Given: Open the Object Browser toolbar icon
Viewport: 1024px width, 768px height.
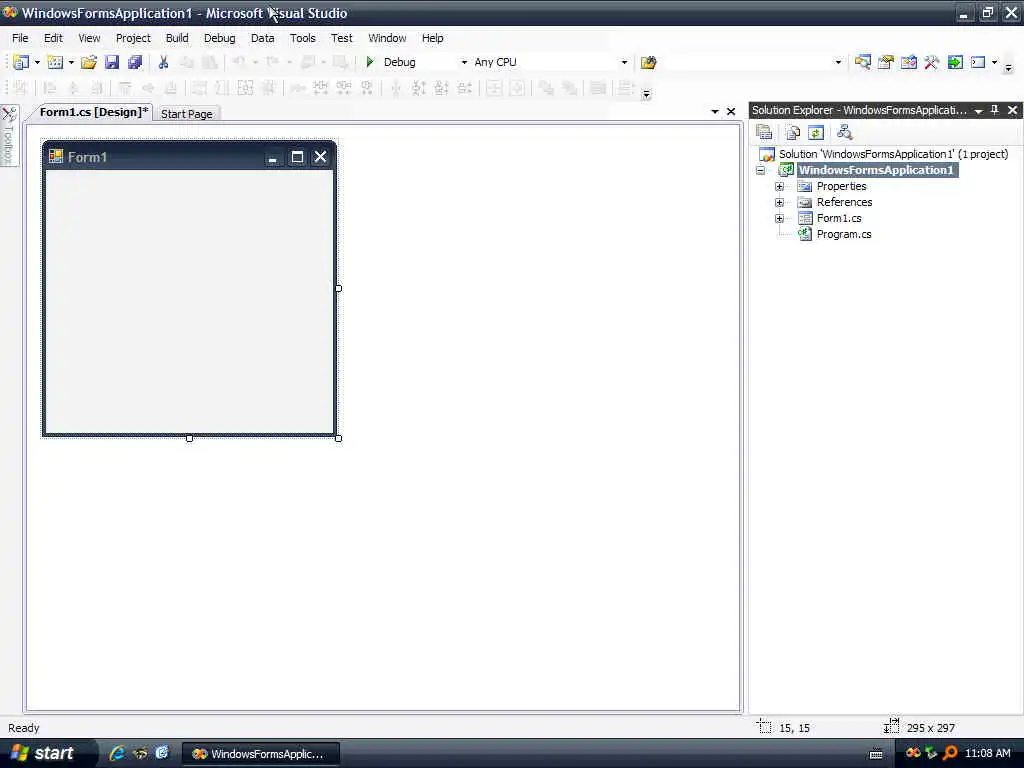Looking at the screenshot, I should pos(908,62).
